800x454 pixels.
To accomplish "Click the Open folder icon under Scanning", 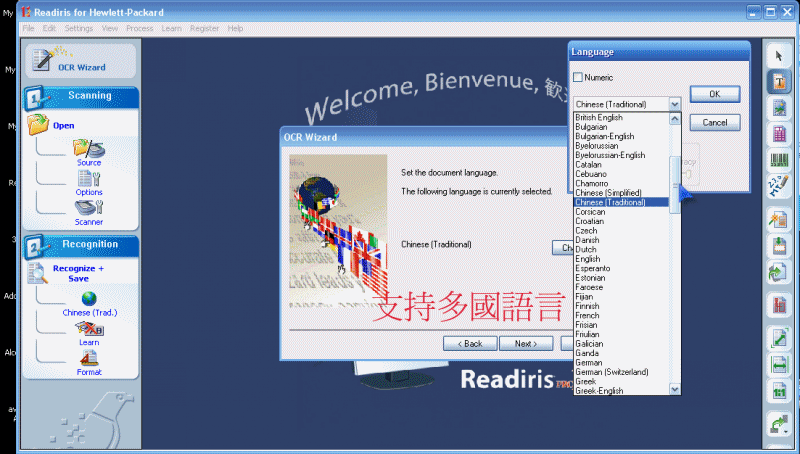I will click(38, 124).
